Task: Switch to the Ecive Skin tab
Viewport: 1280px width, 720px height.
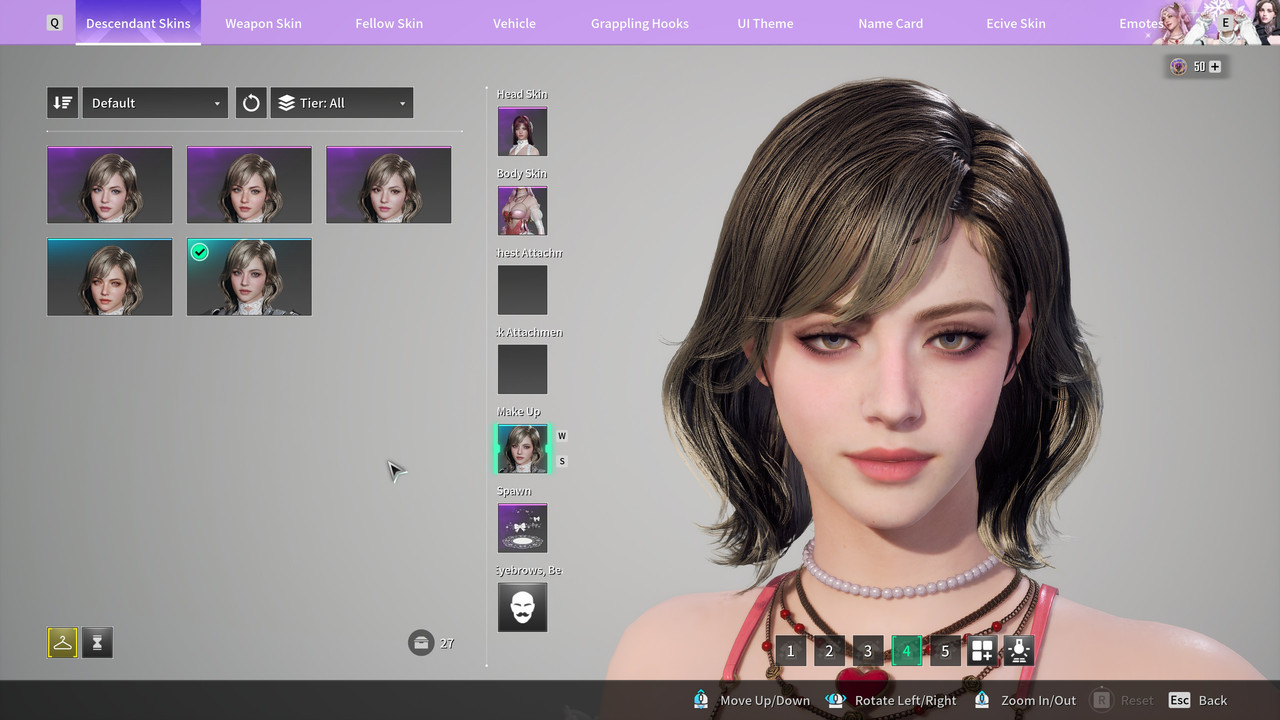Action: (x=1016, y=23)
